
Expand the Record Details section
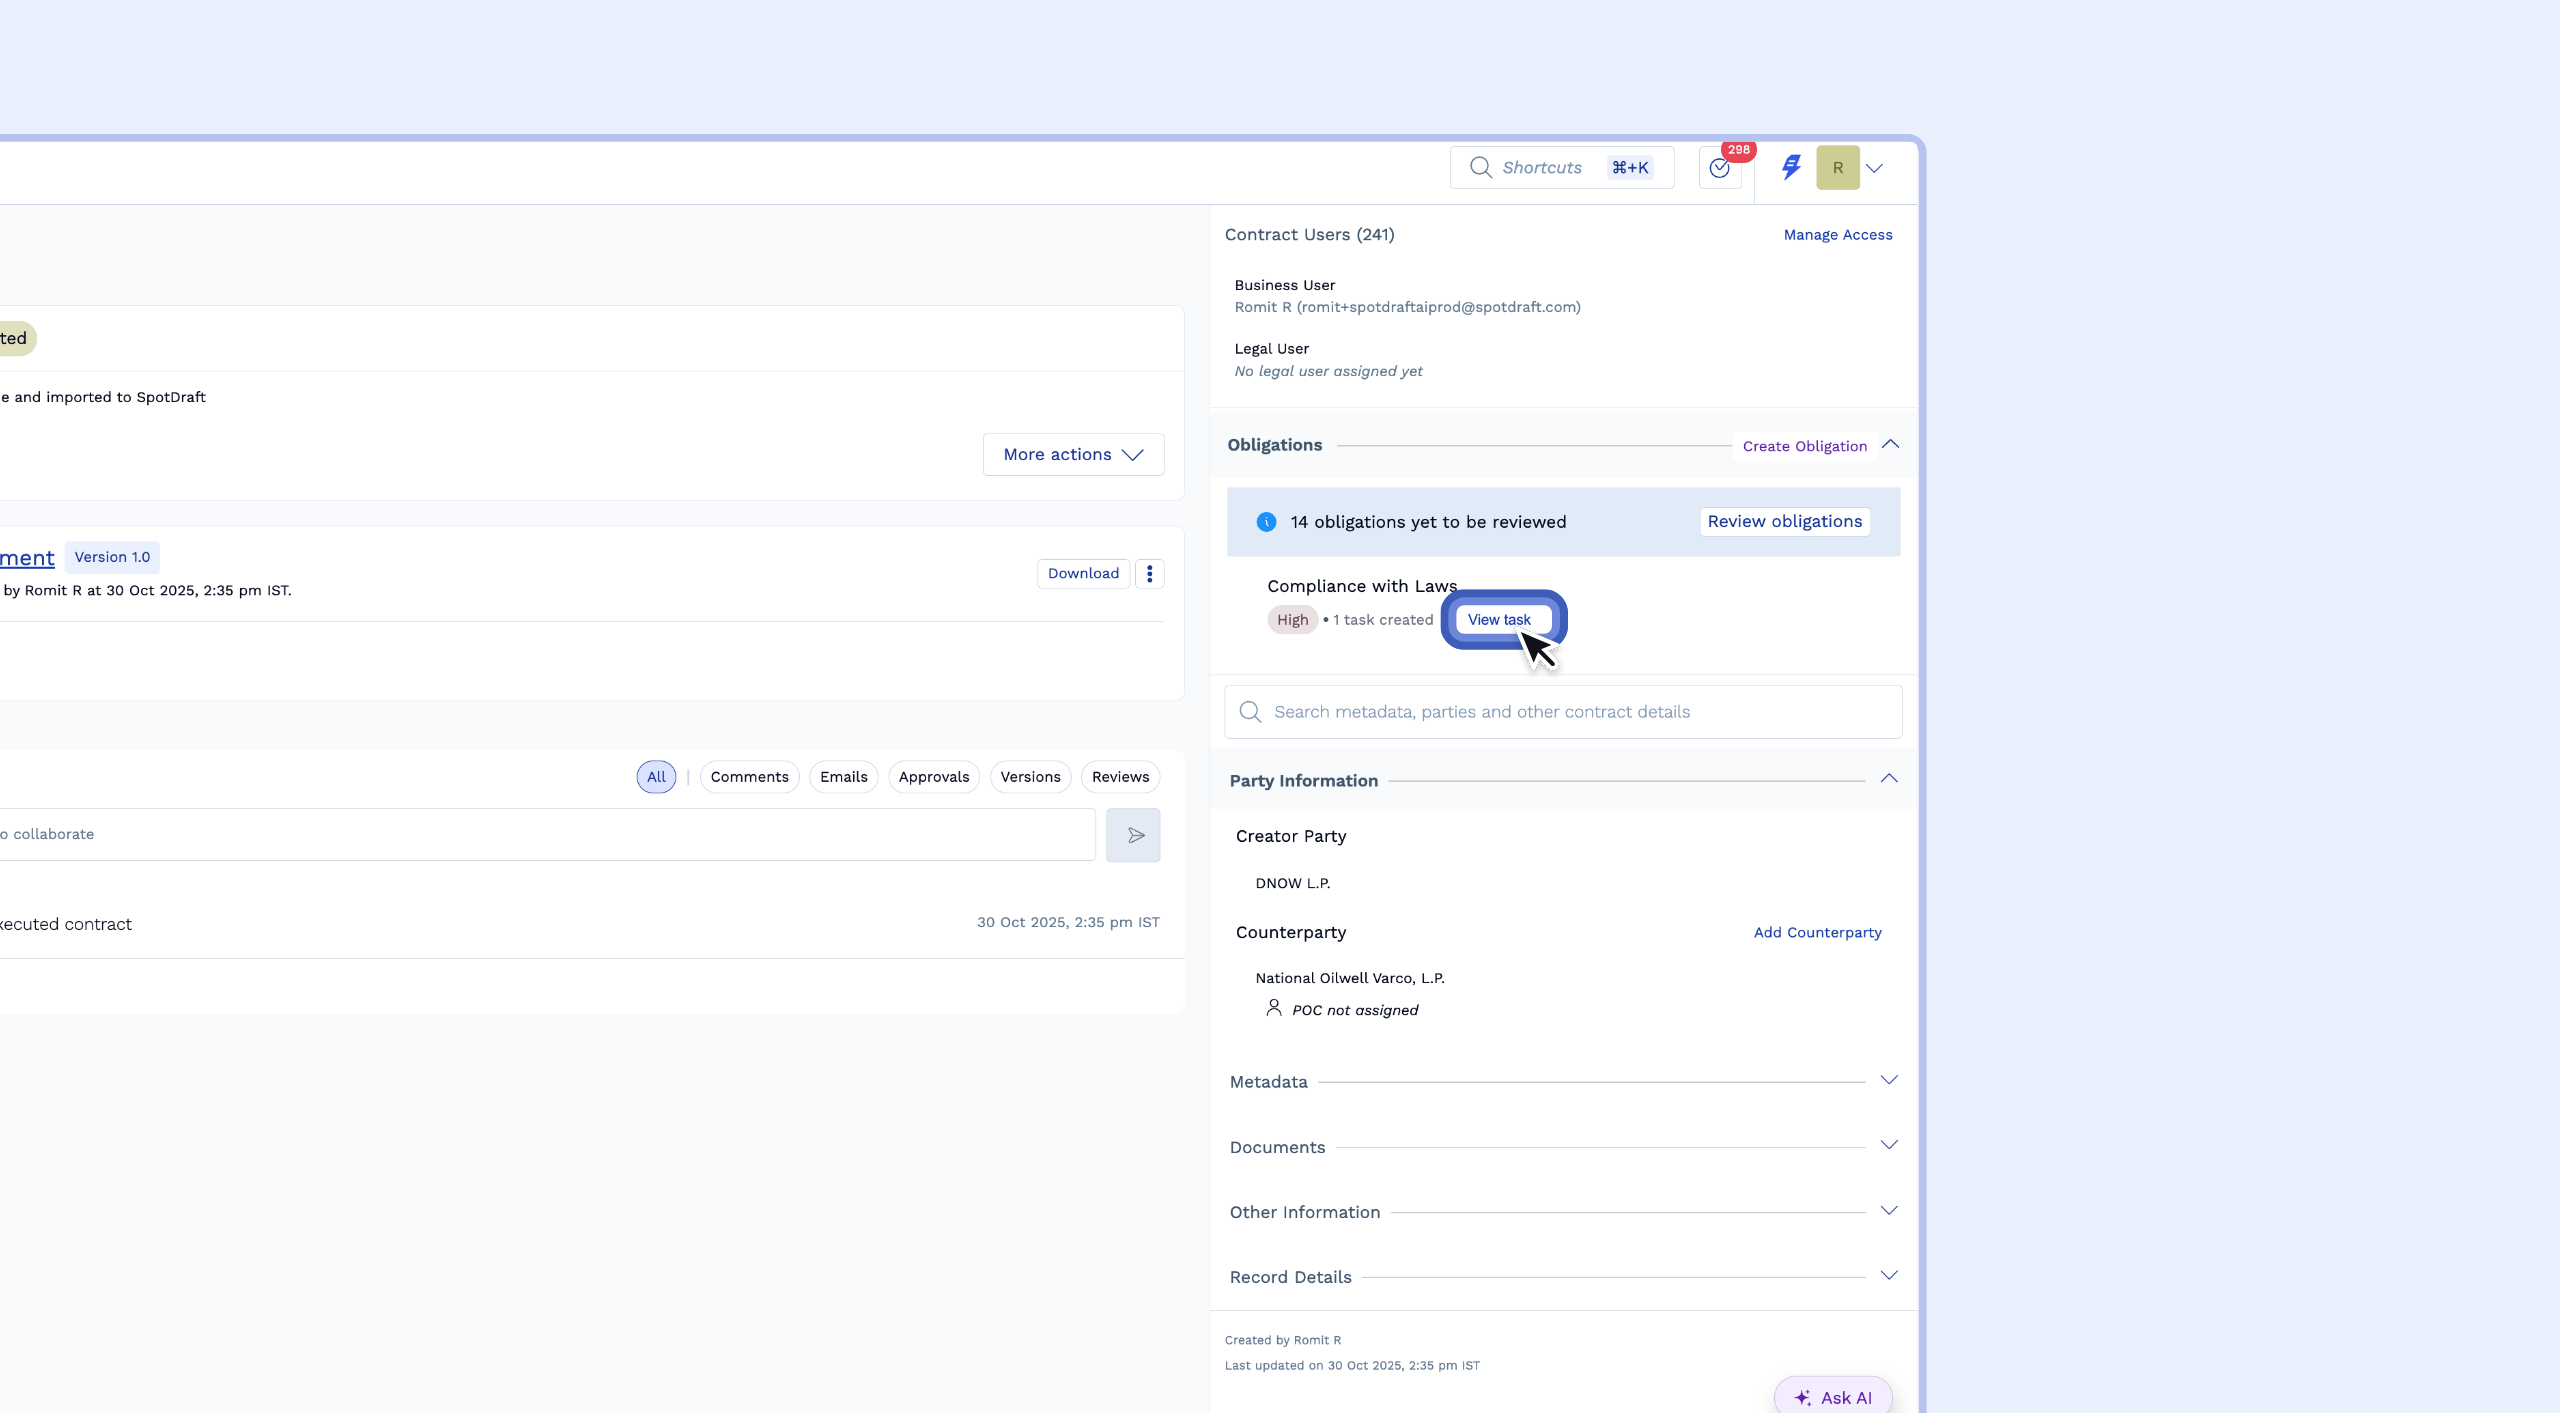click(1888, 1275)
